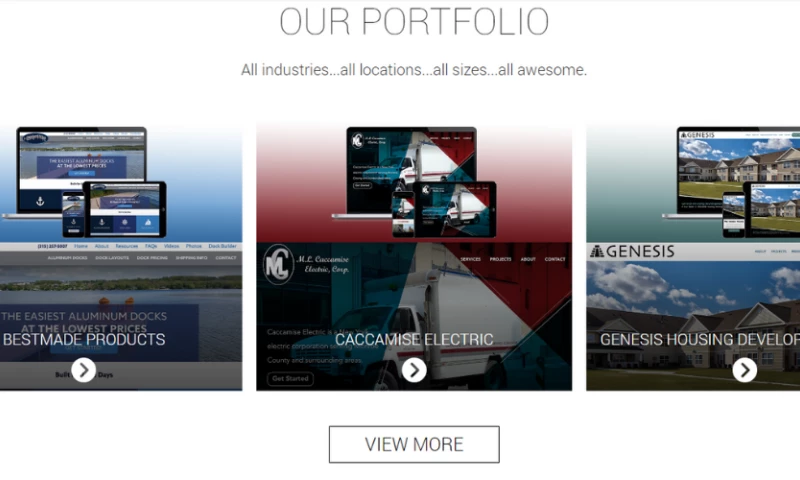Click the MC logo in the Caccamise preview
800x480 pixels.
tap(279, 264)
